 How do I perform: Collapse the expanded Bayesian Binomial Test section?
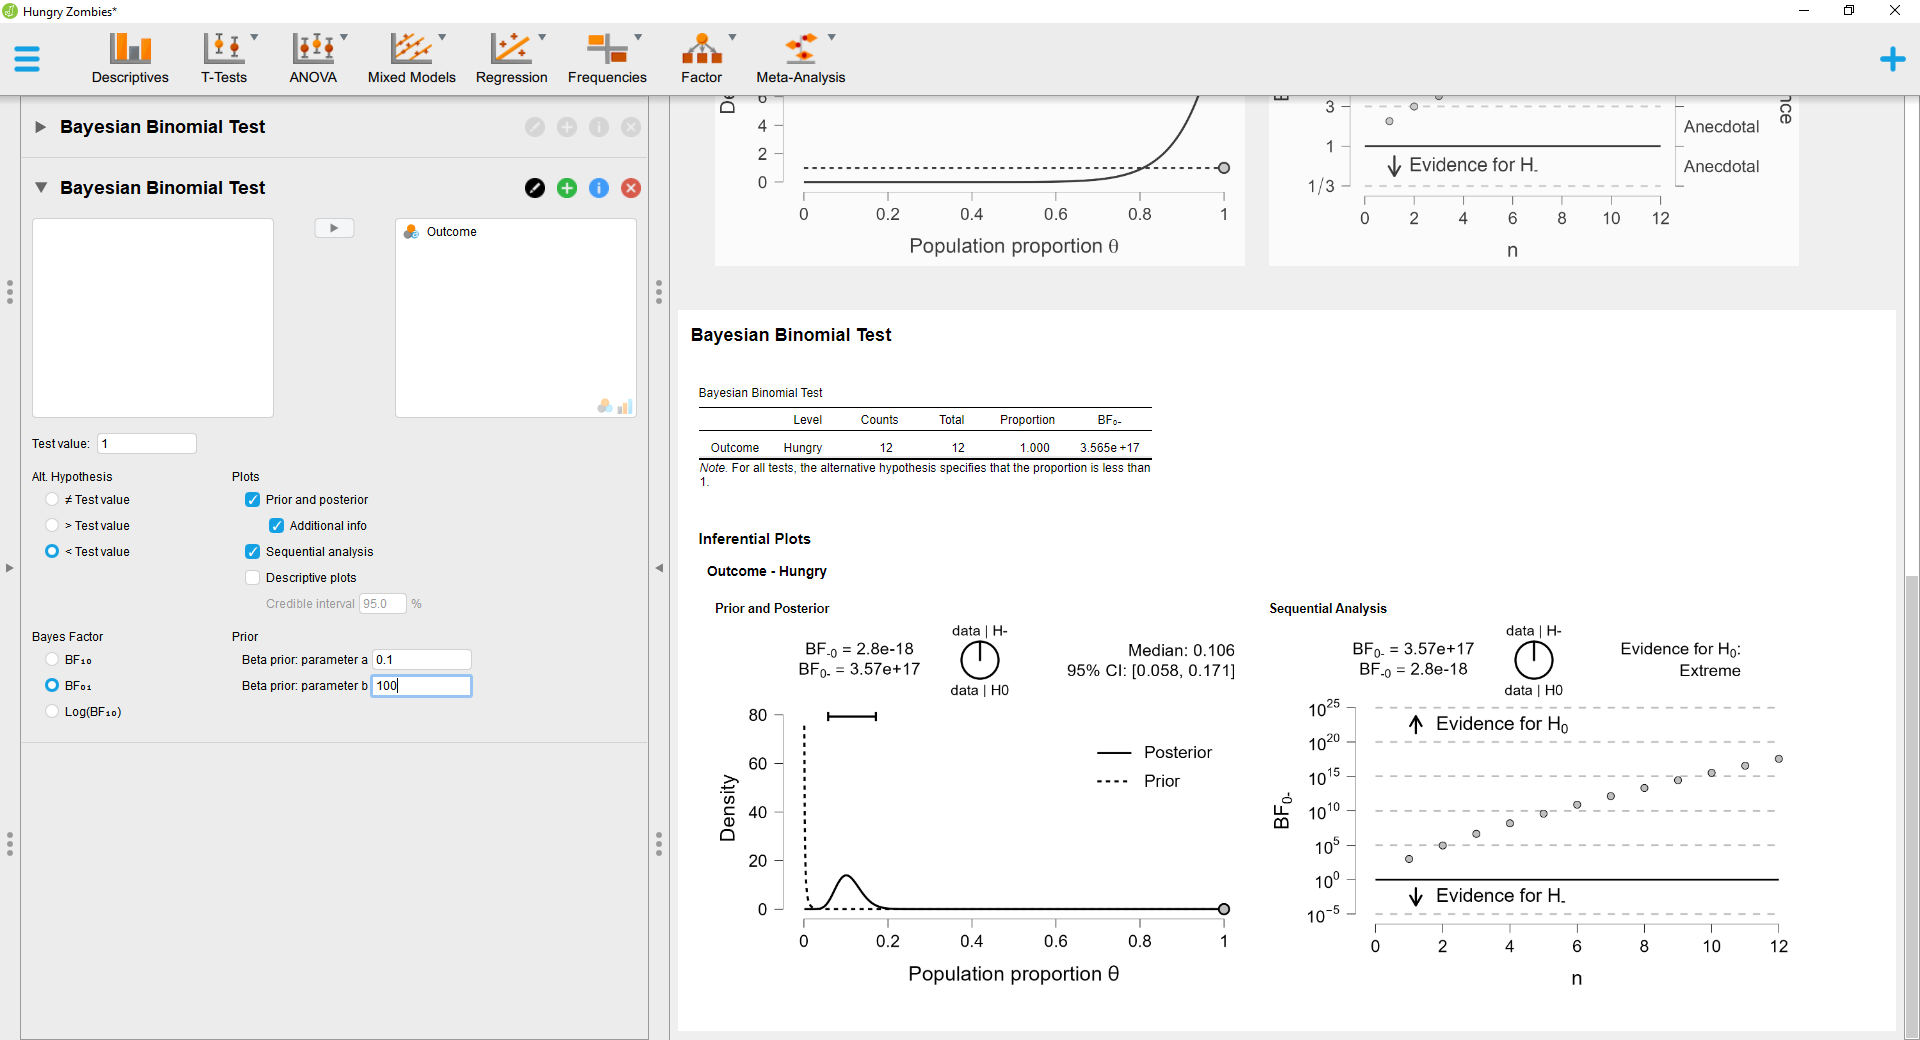[41, 187]
